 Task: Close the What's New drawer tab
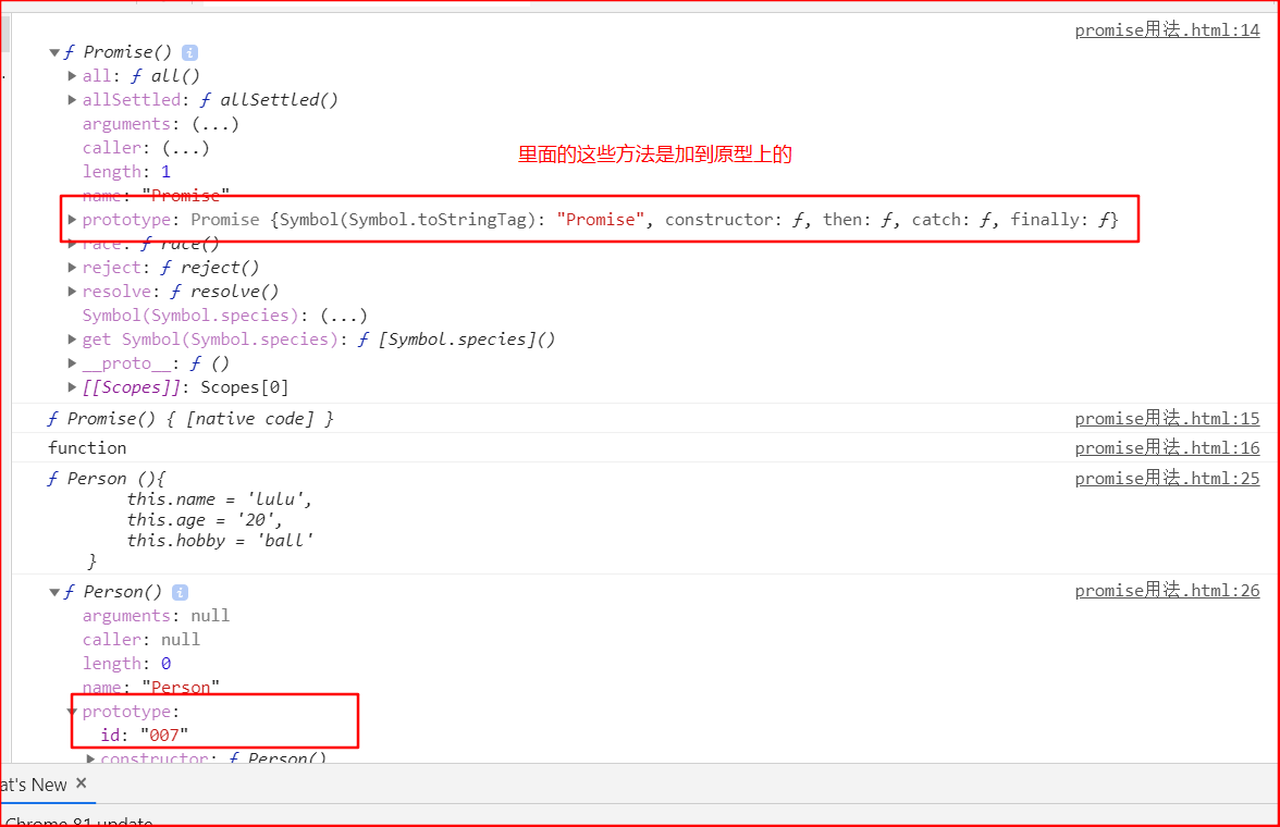tap(81, 784)
